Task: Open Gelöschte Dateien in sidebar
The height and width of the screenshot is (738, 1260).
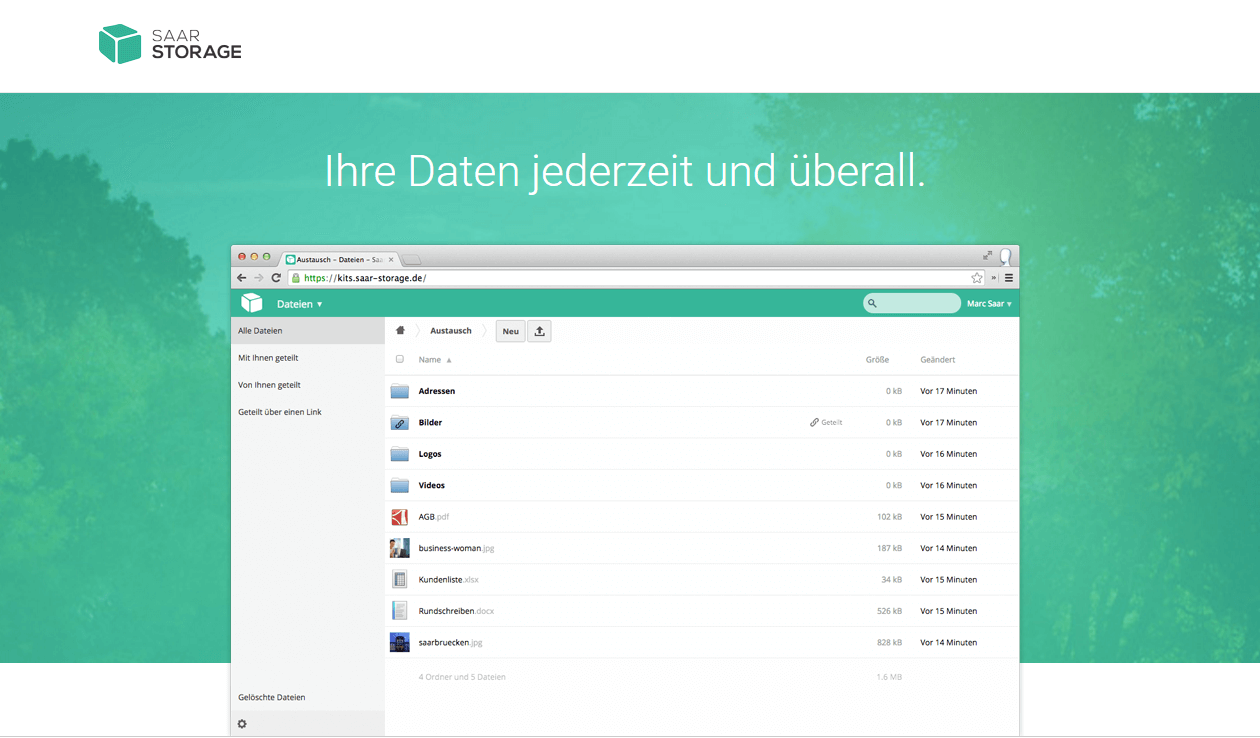Action: (x=272, y=697)
